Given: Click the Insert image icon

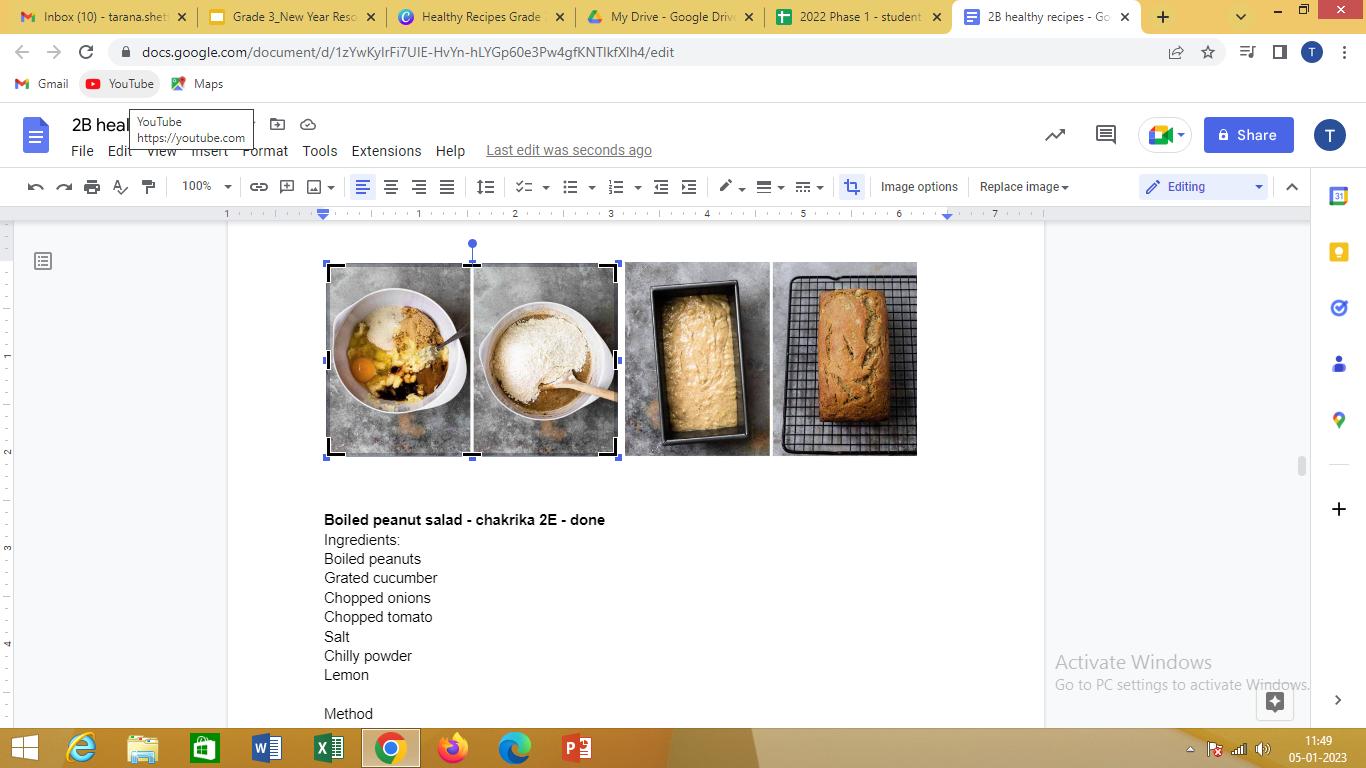Looking at the screenshot, I should pyautogui.click(x=314, y=187).
